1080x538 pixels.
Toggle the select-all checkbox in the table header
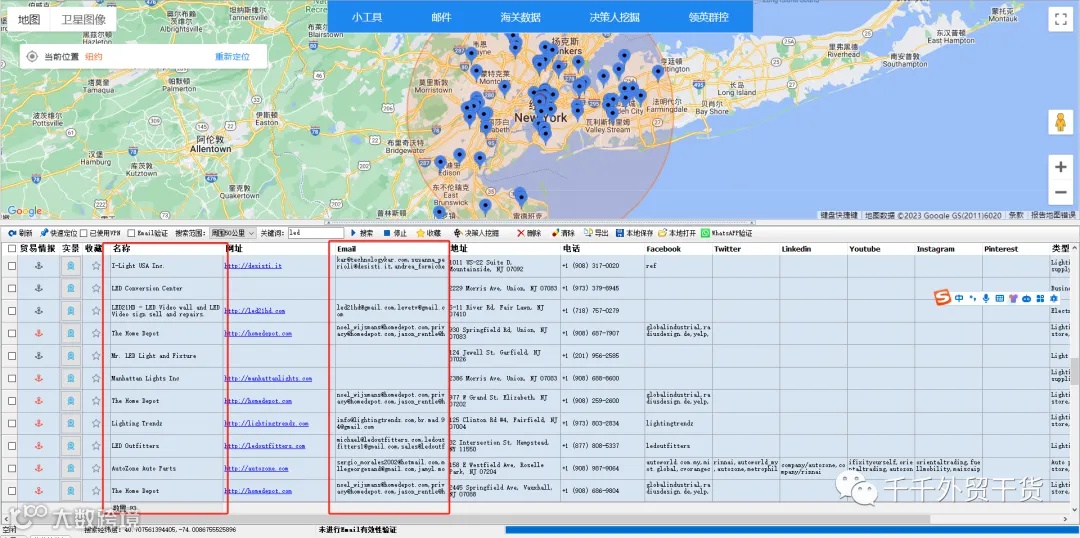tap(12, 249)
